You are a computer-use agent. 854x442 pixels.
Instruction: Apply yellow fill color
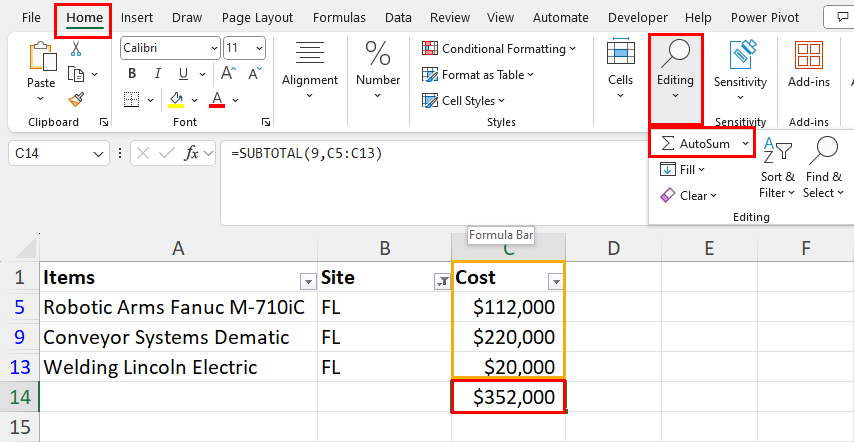(x=176, y=100)
